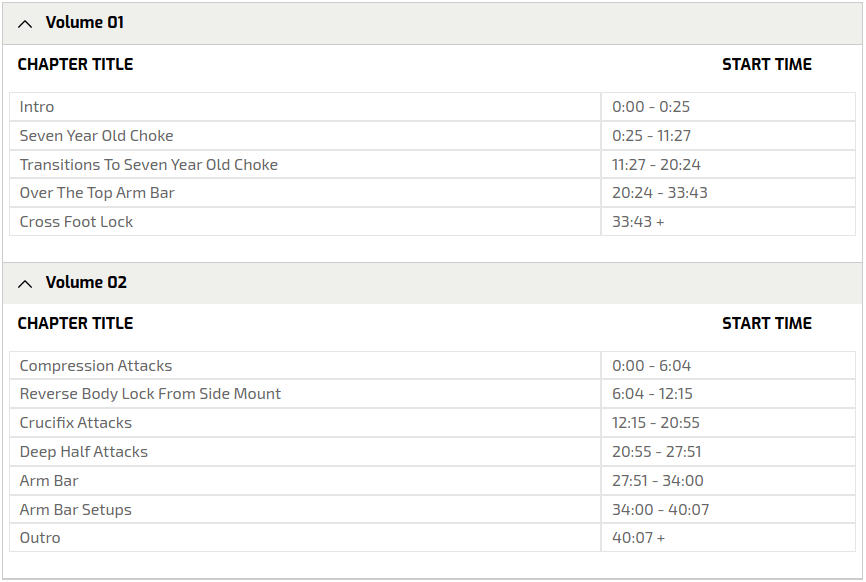Select the Cross Foot Lock chapter
The image size is (866, 582).
(x=76, y=222)
